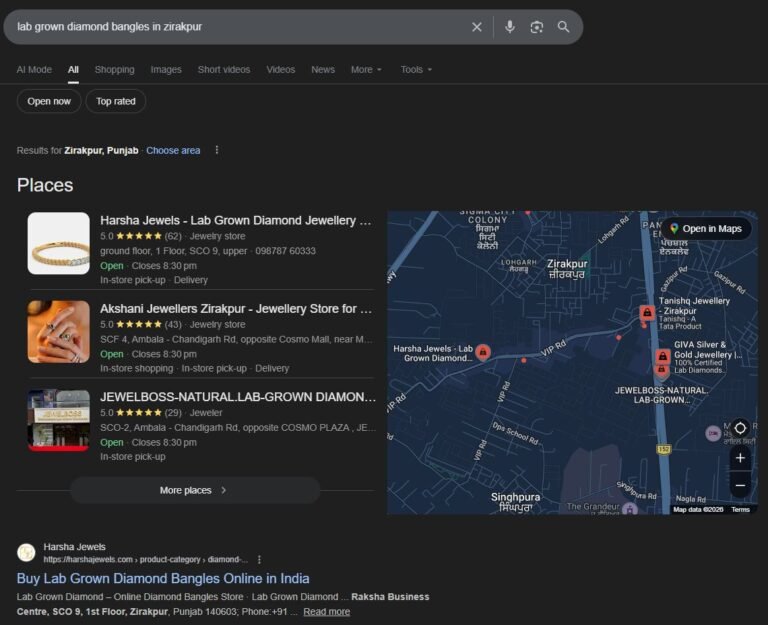Open the three-dot menu beside Choose area
Image resolution: width=768 pixels, height=625 pixels.
click(217, 150)
